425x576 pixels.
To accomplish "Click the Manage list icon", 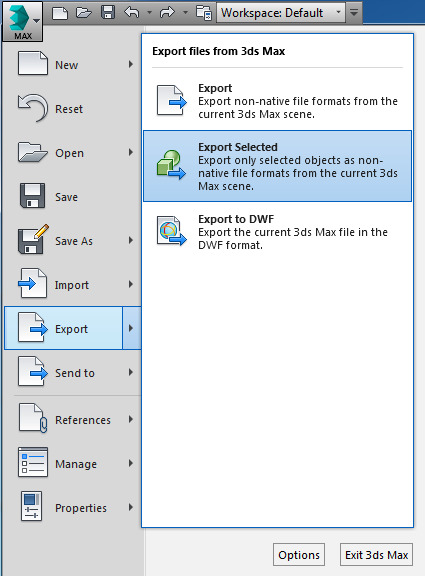I will 33,462.
